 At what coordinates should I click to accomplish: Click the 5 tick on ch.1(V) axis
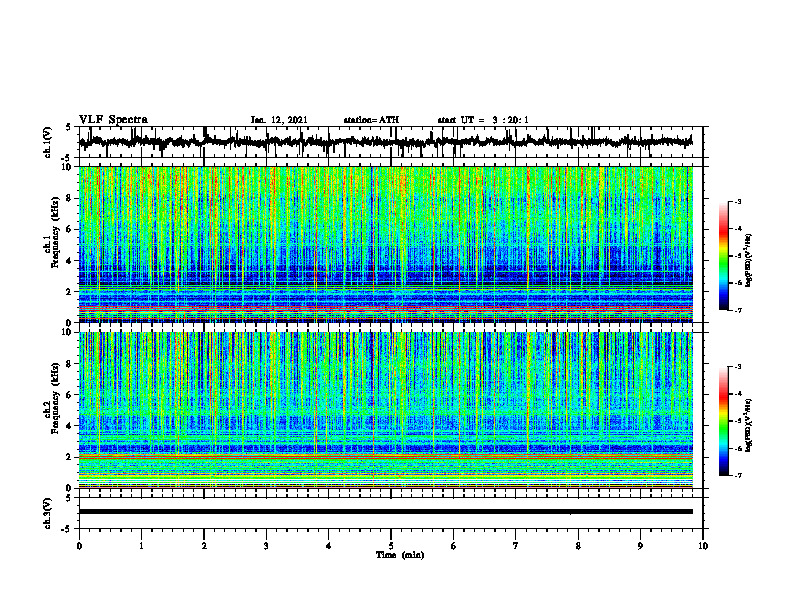68,128
